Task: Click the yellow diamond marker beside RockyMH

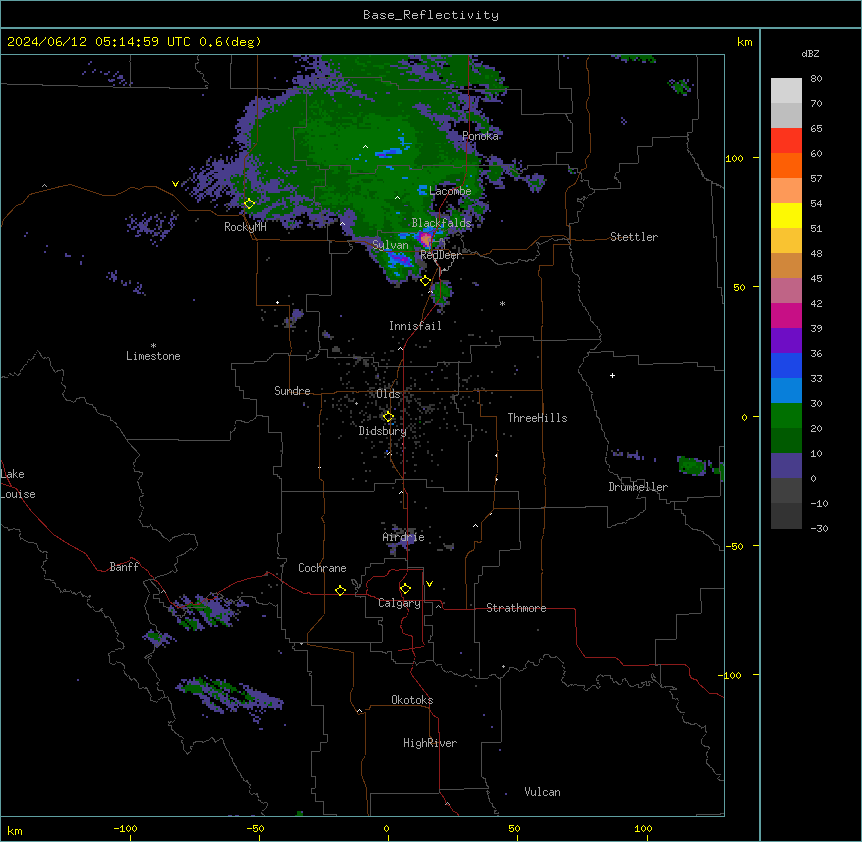Action: coord(249,204)
